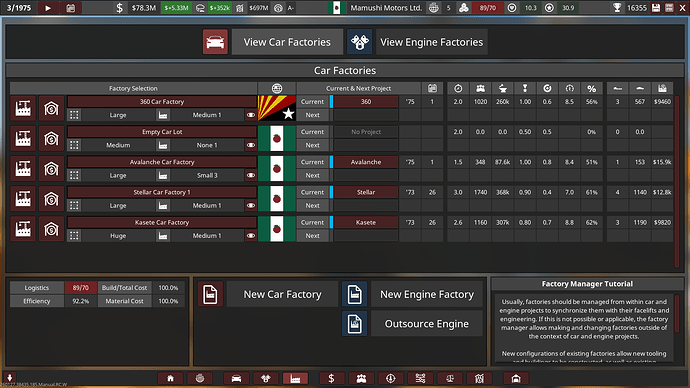
Task: Open the No Project current project field
Action: coord(366,132)
